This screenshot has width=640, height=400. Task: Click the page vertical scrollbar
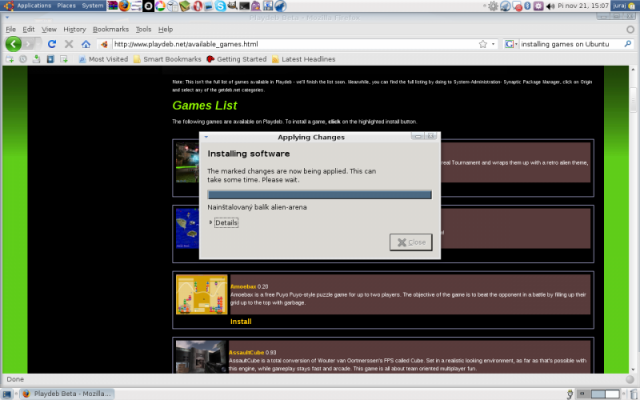click(633, 220)
